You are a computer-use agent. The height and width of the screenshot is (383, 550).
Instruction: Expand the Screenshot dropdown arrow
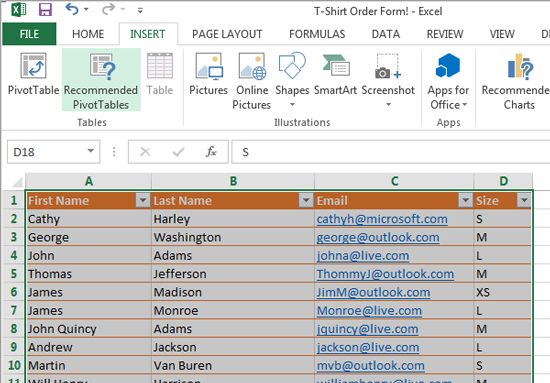(x=388, y=105)
